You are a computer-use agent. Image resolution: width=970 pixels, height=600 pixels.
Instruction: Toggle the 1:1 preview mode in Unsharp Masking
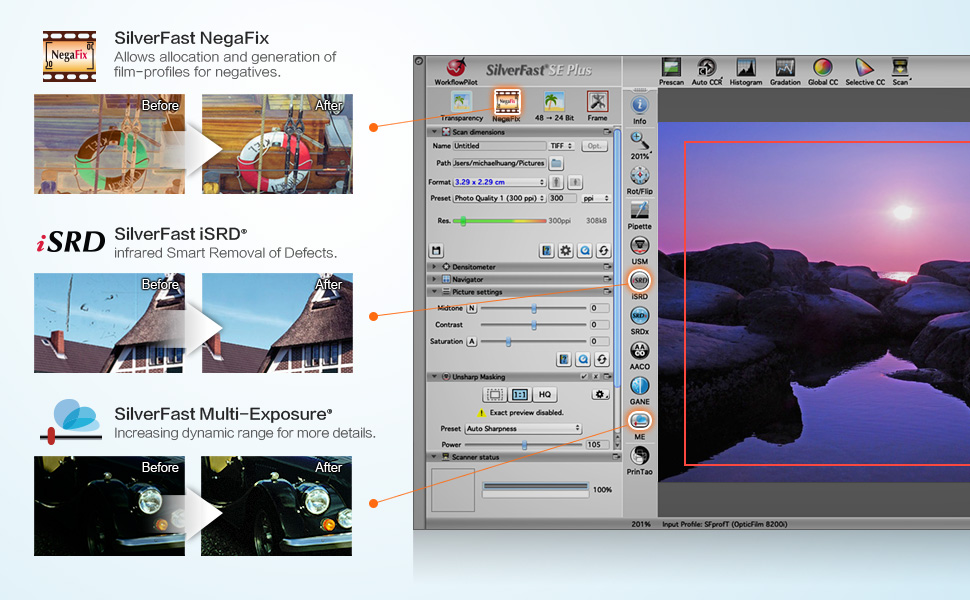tap(519, 394)
